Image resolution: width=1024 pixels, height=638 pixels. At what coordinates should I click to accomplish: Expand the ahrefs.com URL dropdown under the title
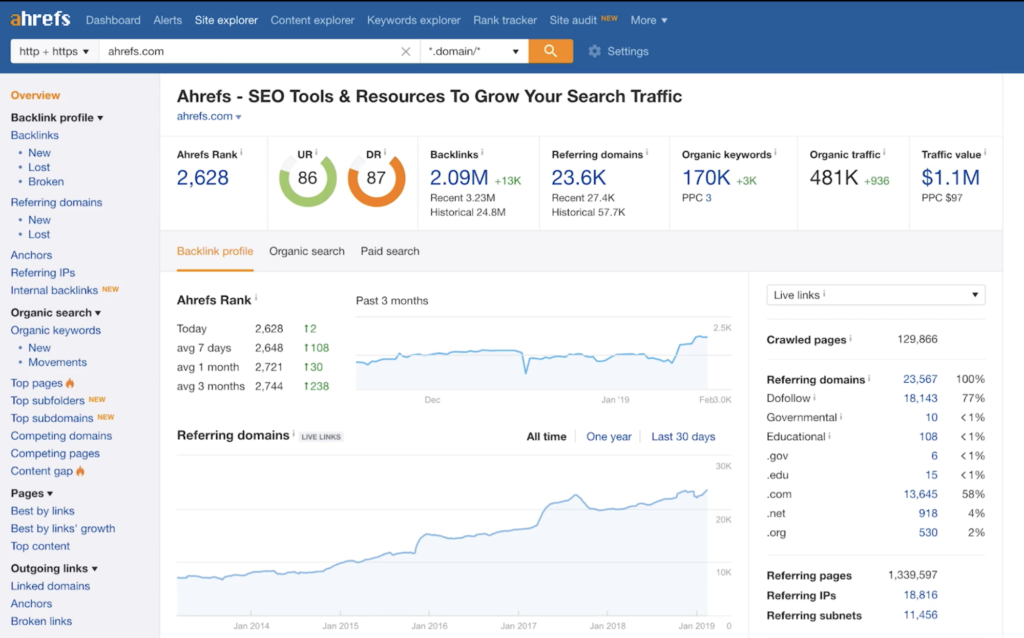point(209,116)
